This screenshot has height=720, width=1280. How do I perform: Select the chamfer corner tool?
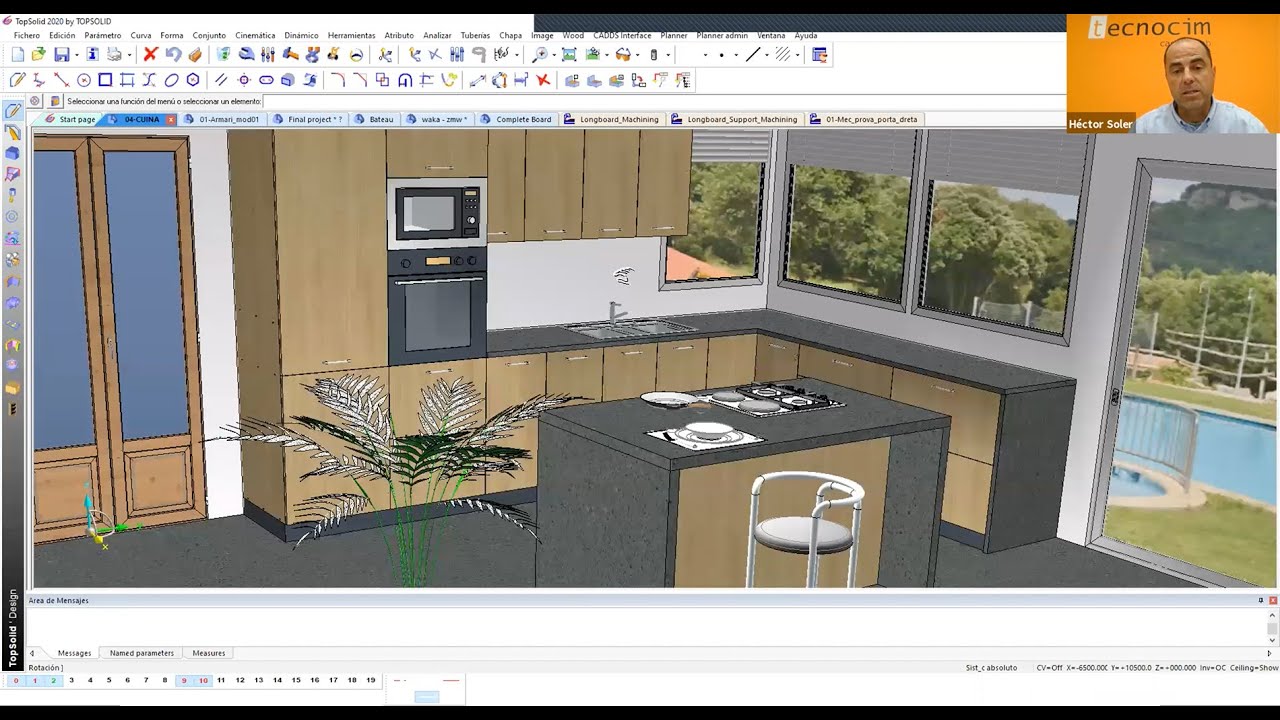point(360,80)
